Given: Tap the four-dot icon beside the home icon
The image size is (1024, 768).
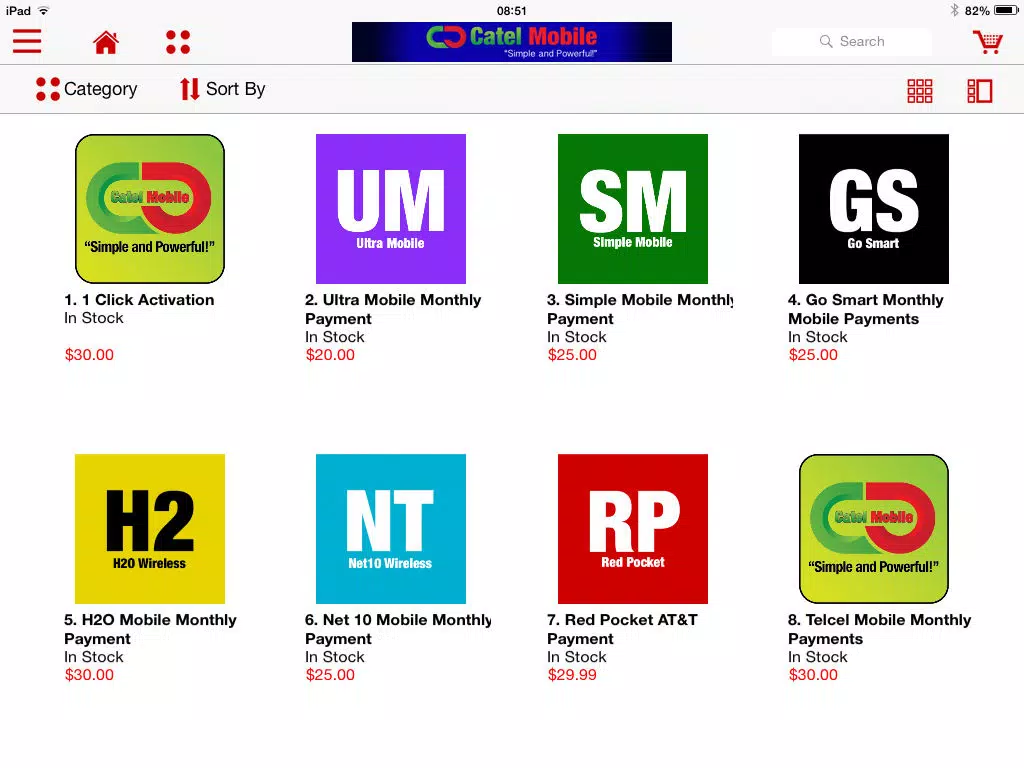Looking at the screenshot, I should (178, 42).
